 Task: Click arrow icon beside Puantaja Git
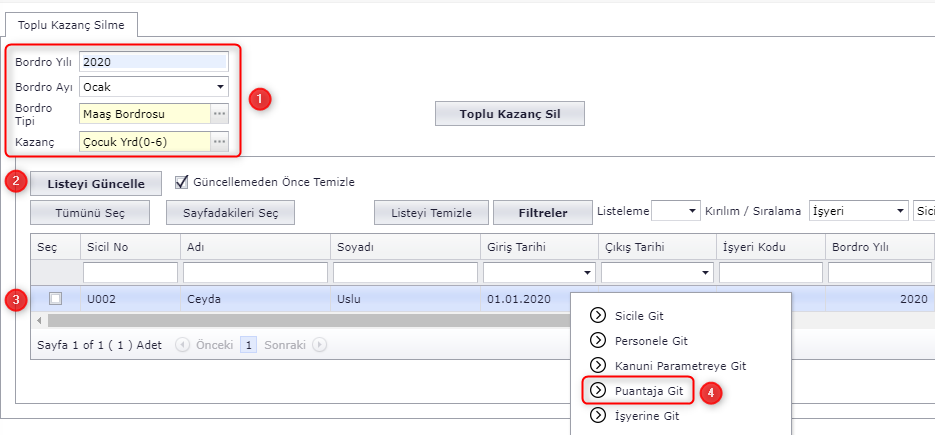(599, 391)
